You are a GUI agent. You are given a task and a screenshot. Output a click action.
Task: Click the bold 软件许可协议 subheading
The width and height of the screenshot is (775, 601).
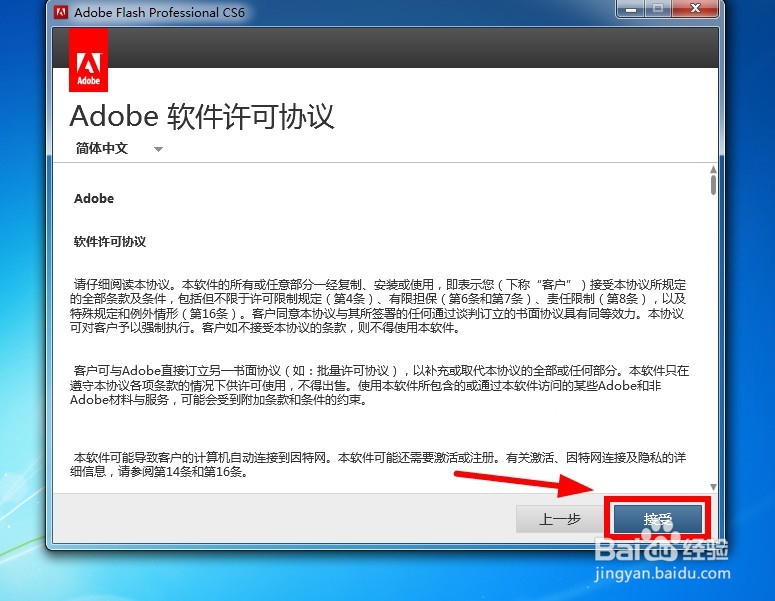pos(110,242)
